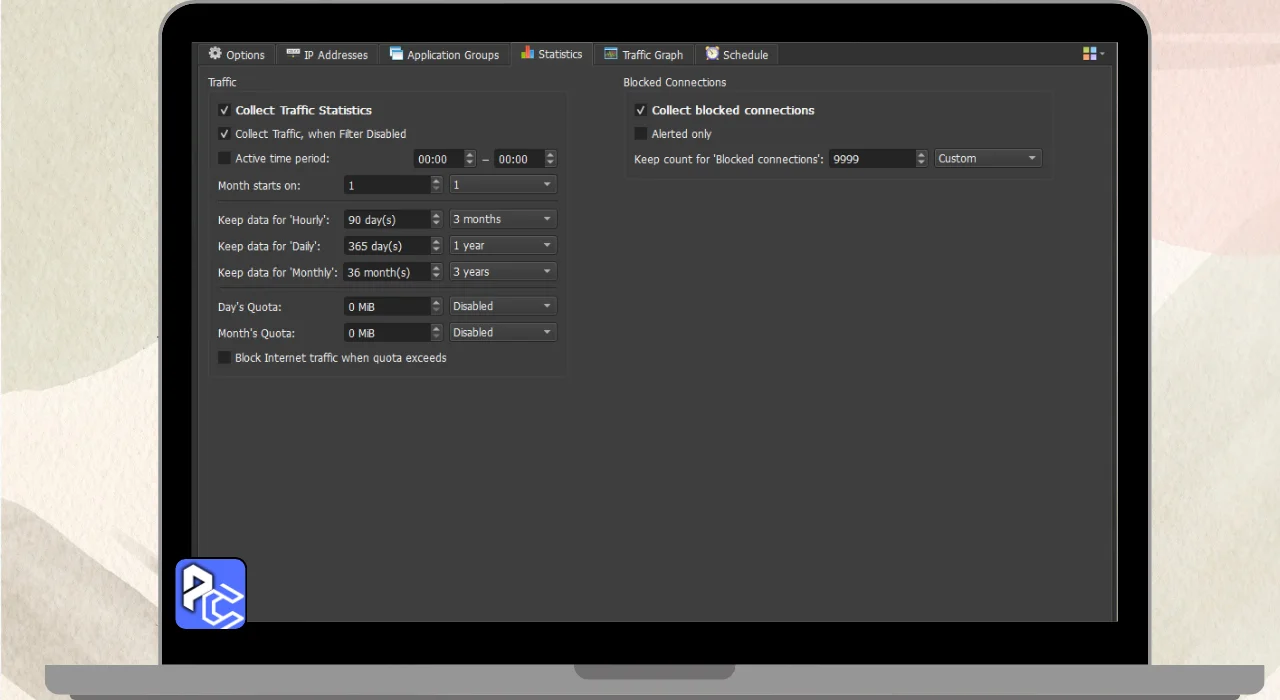Click the Schedule alarm clock icon

(x=712, y=54)
